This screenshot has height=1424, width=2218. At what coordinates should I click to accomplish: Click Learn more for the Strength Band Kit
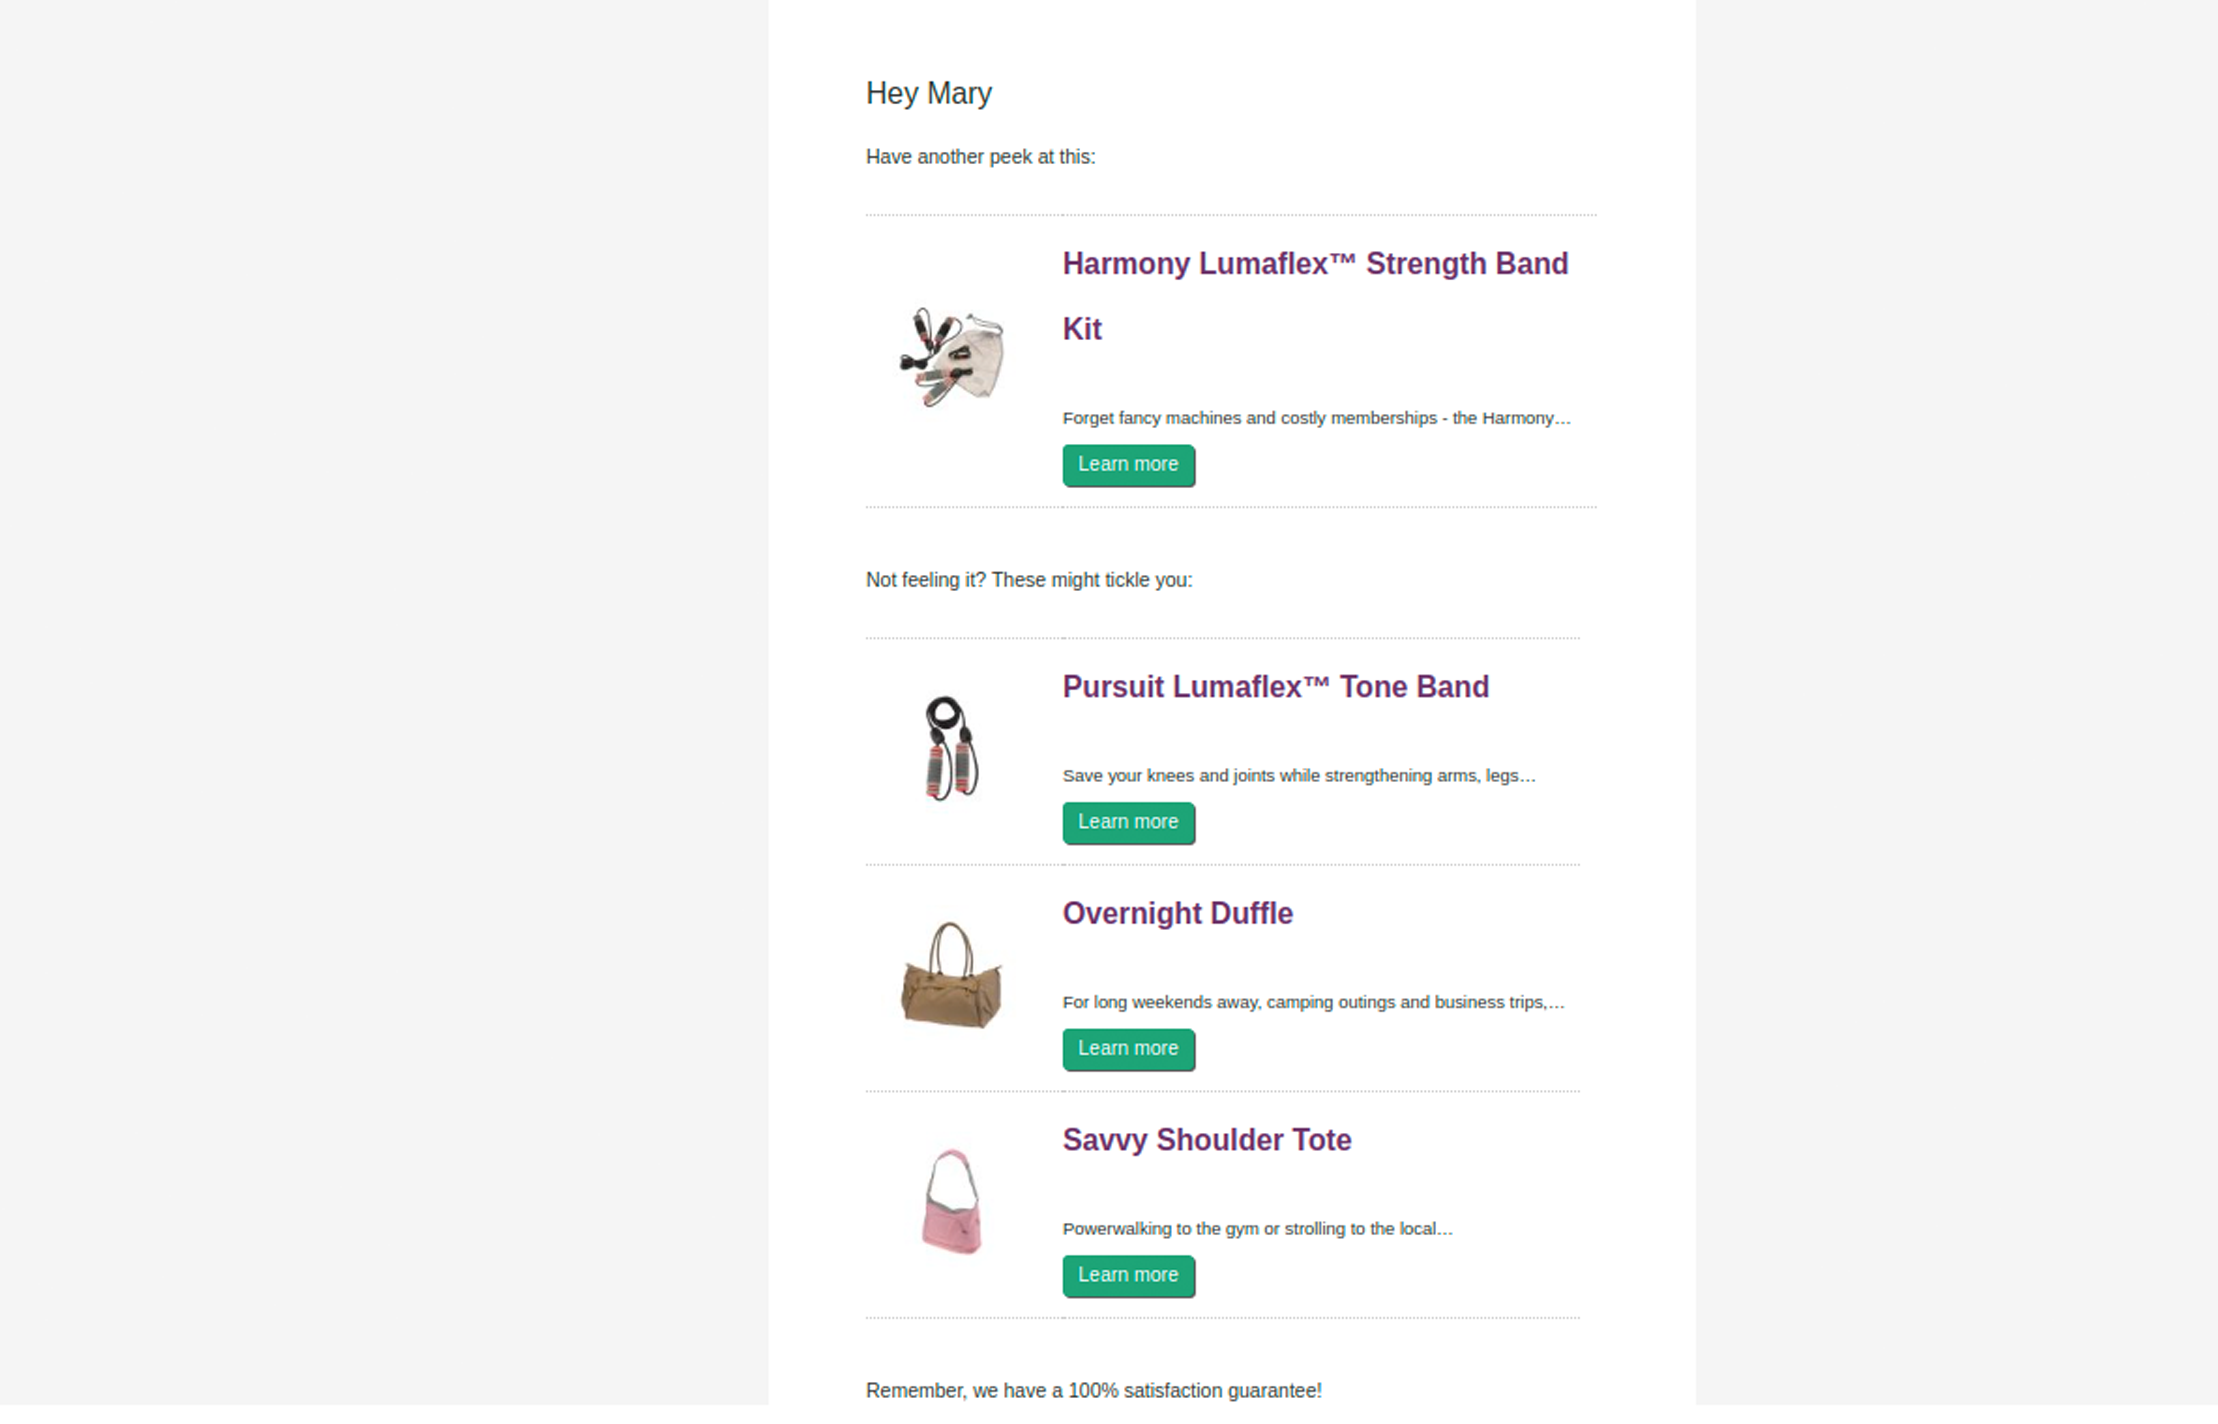coord(1128,465)
